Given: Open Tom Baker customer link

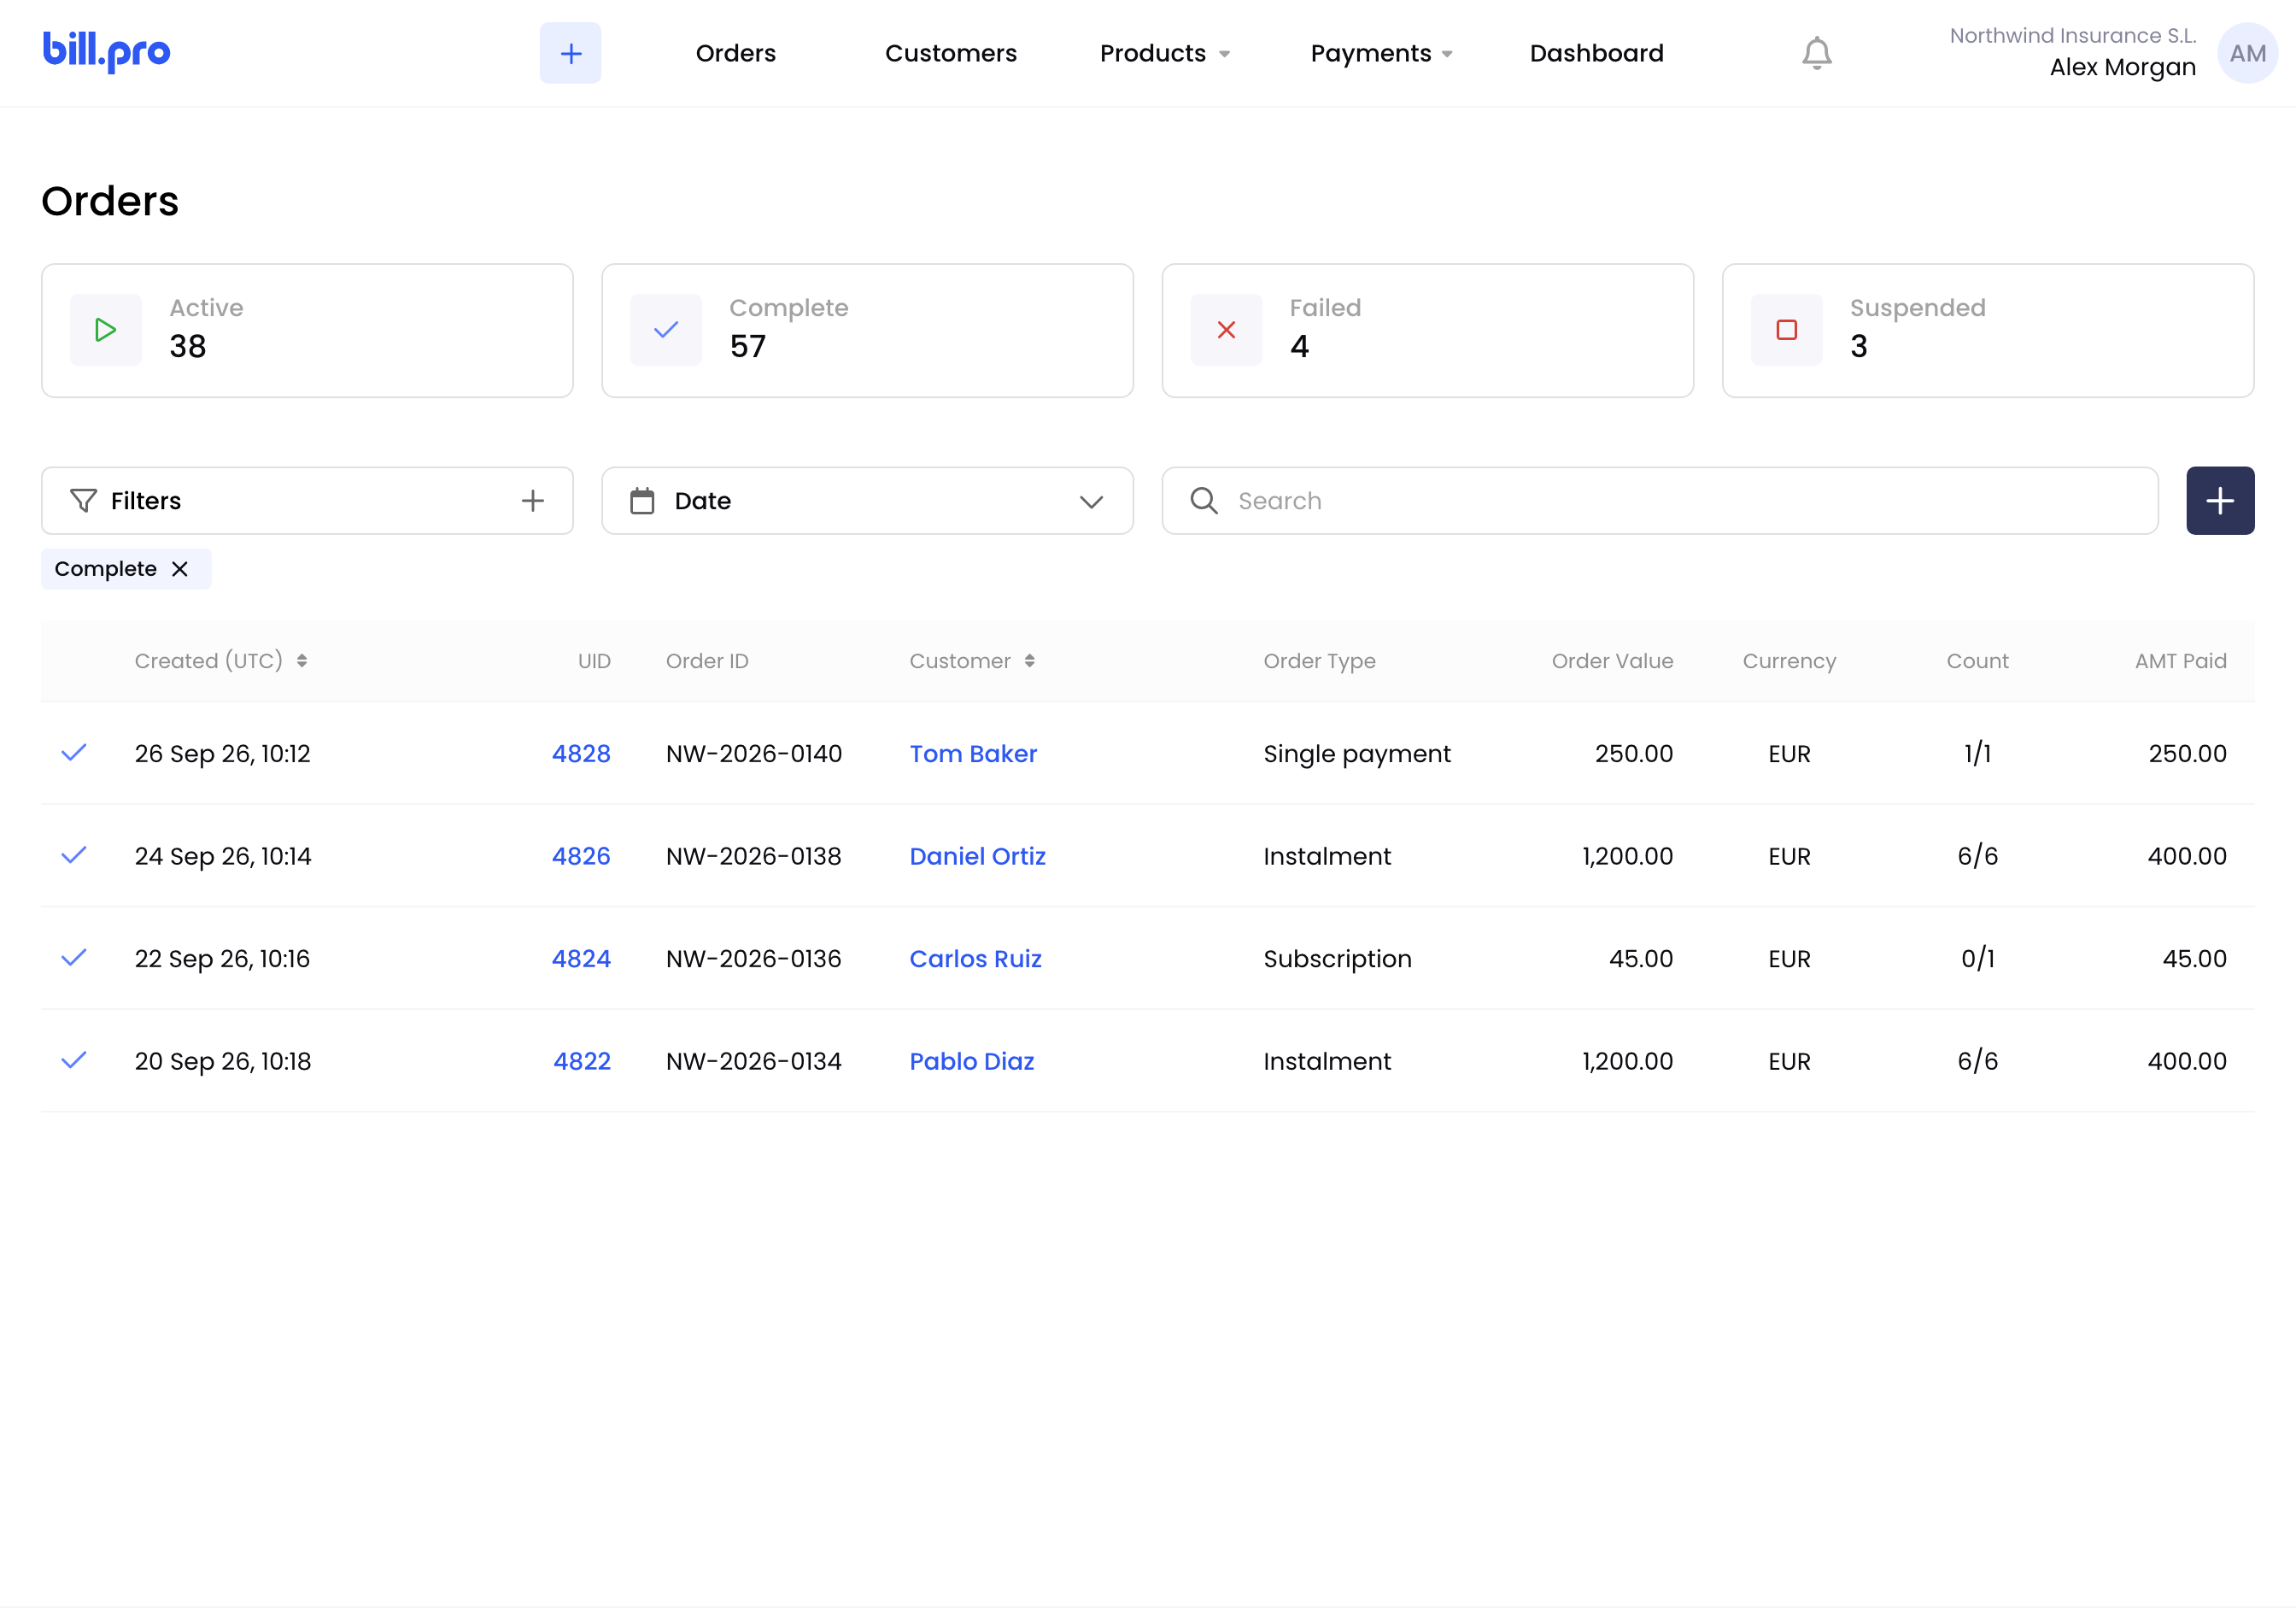Looking at the screenshot, I should [973, 753].
